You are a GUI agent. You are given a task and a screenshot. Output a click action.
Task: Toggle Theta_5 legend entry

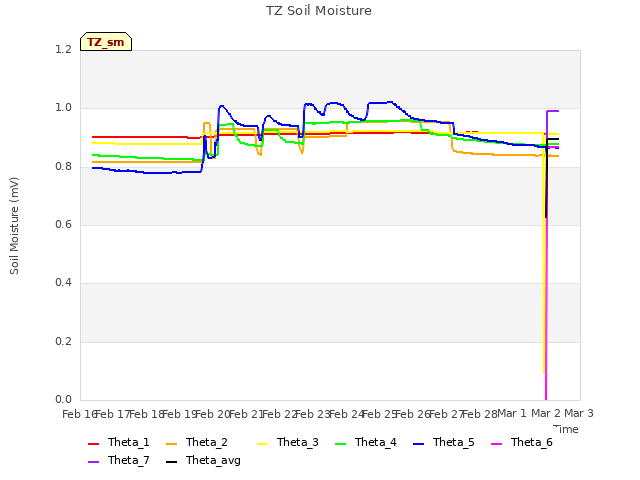click(x=444, y=442)
